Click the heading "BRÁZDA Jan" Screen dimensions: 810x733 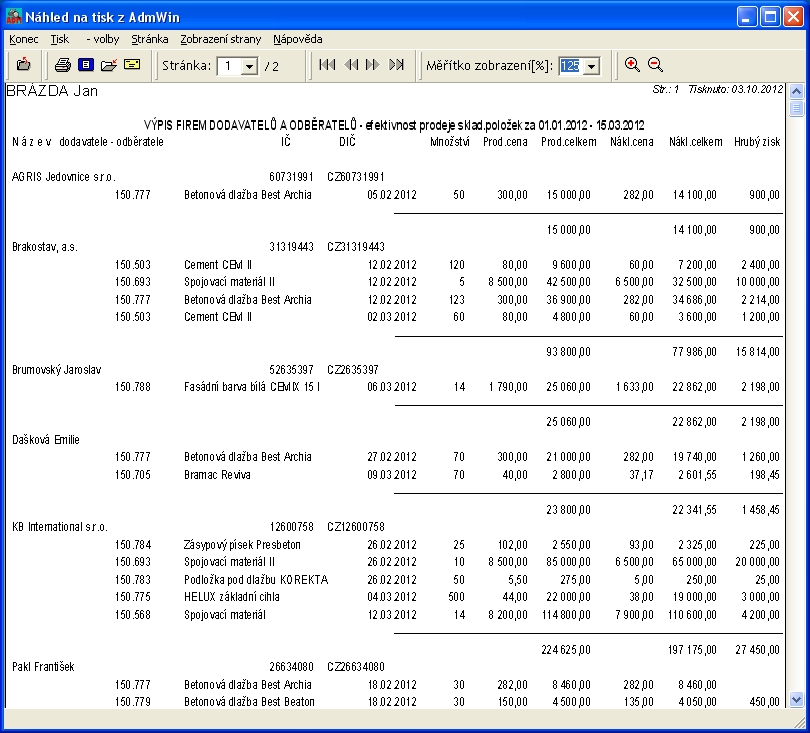52,91
